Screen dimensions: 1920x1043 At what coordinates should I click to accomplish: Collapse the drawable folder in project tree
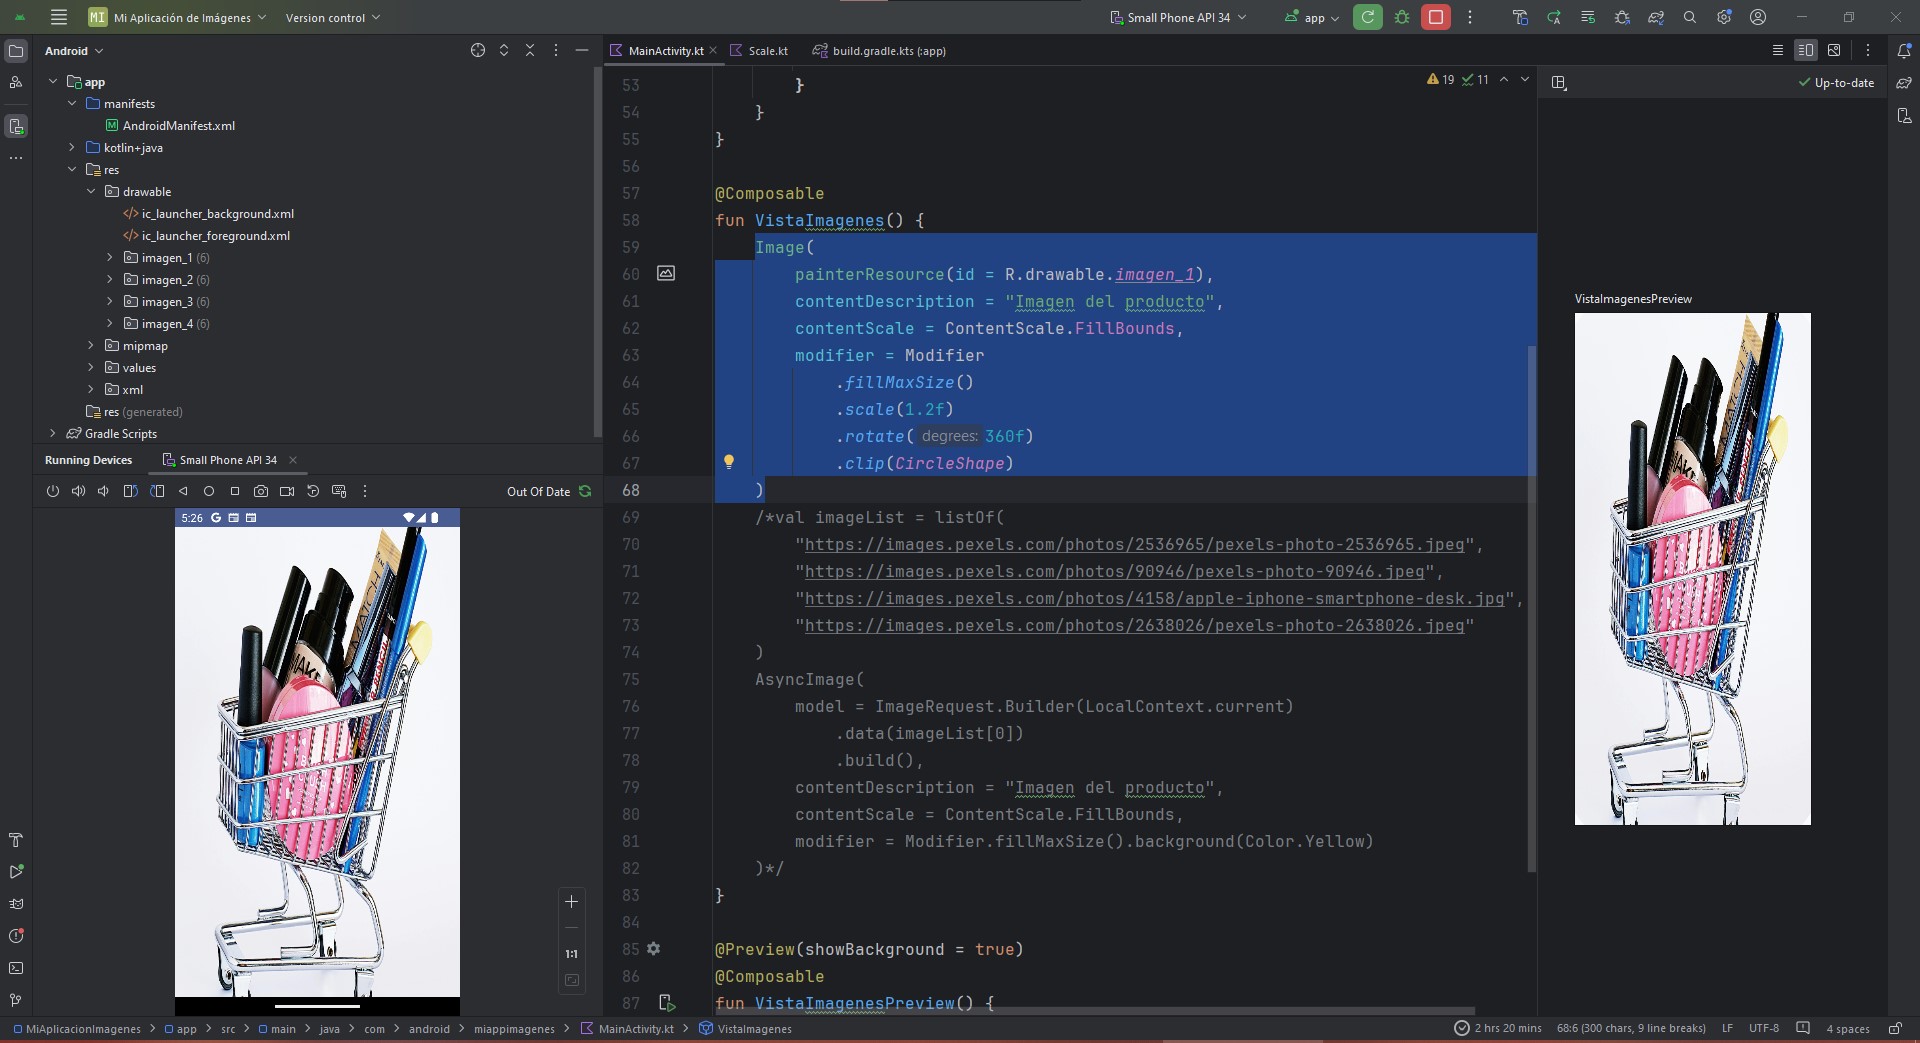pos(91,192)
